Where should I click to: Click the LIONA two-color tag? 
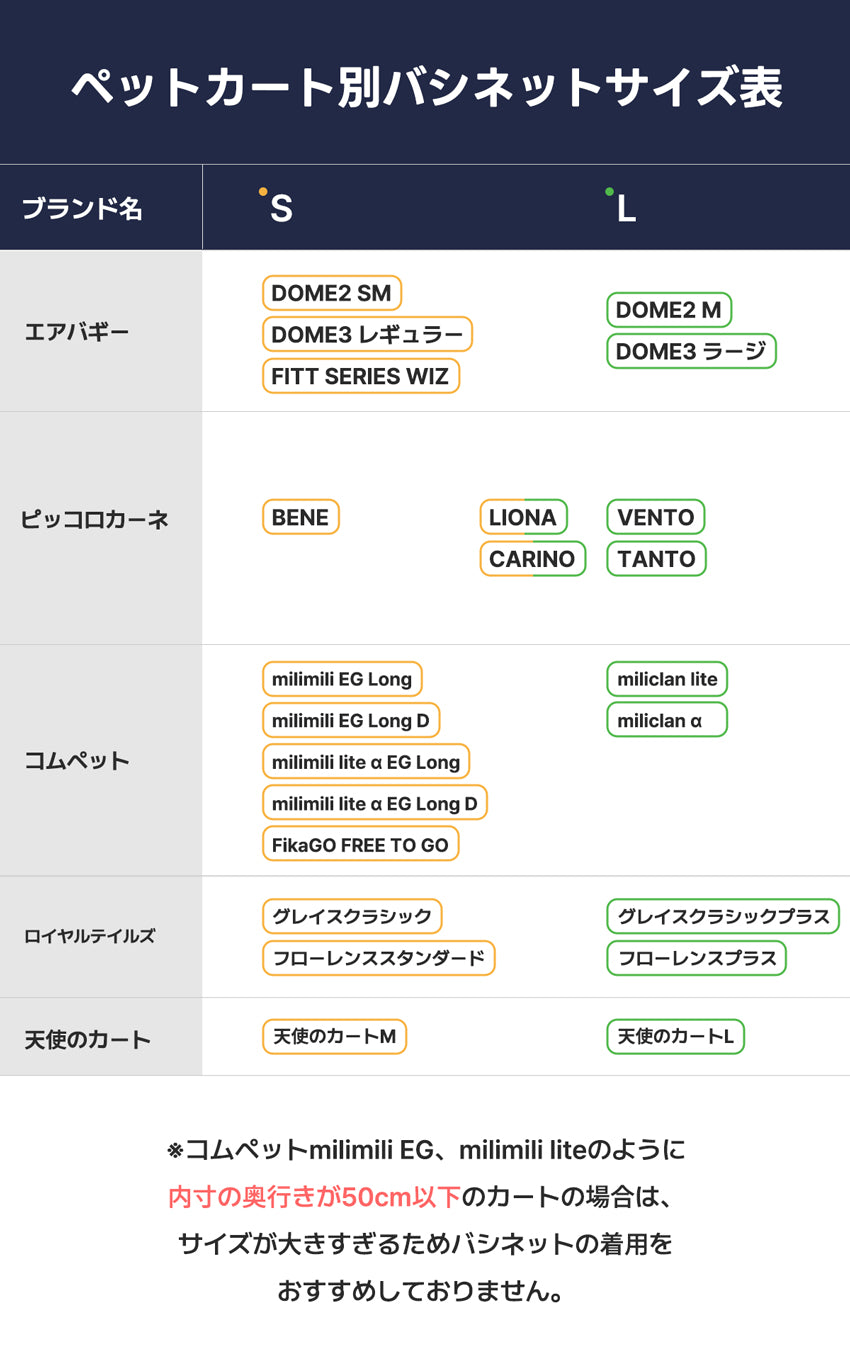click(523, 517)
